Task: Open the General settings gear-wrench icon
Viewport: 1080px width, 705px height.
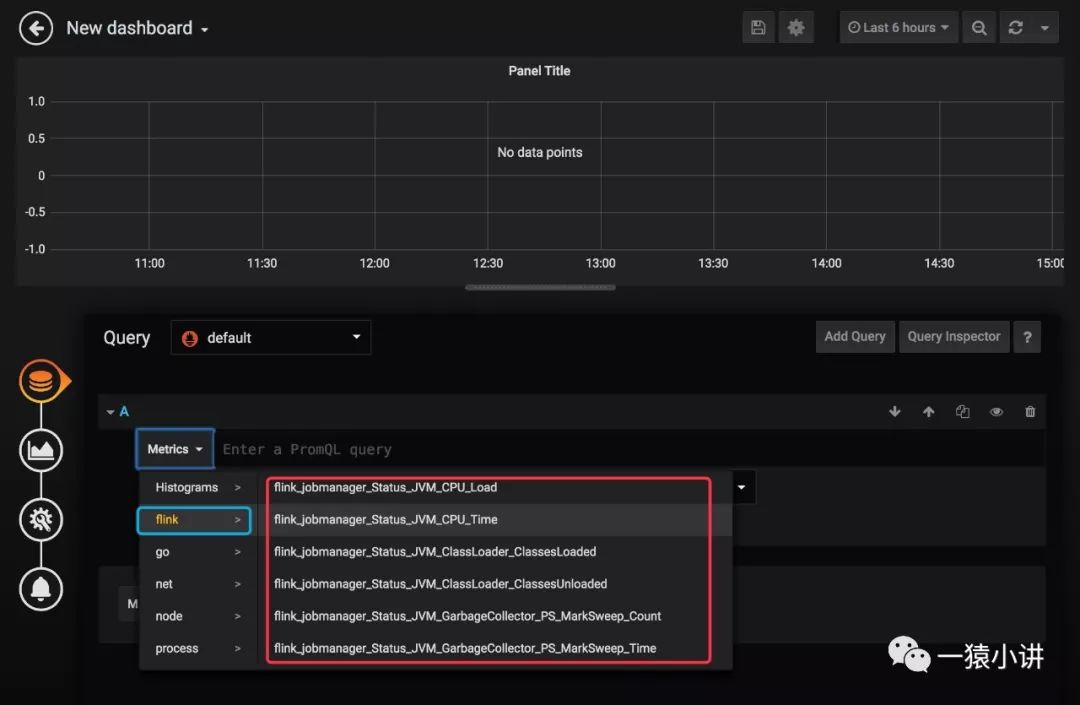Action: coord(41,520)
